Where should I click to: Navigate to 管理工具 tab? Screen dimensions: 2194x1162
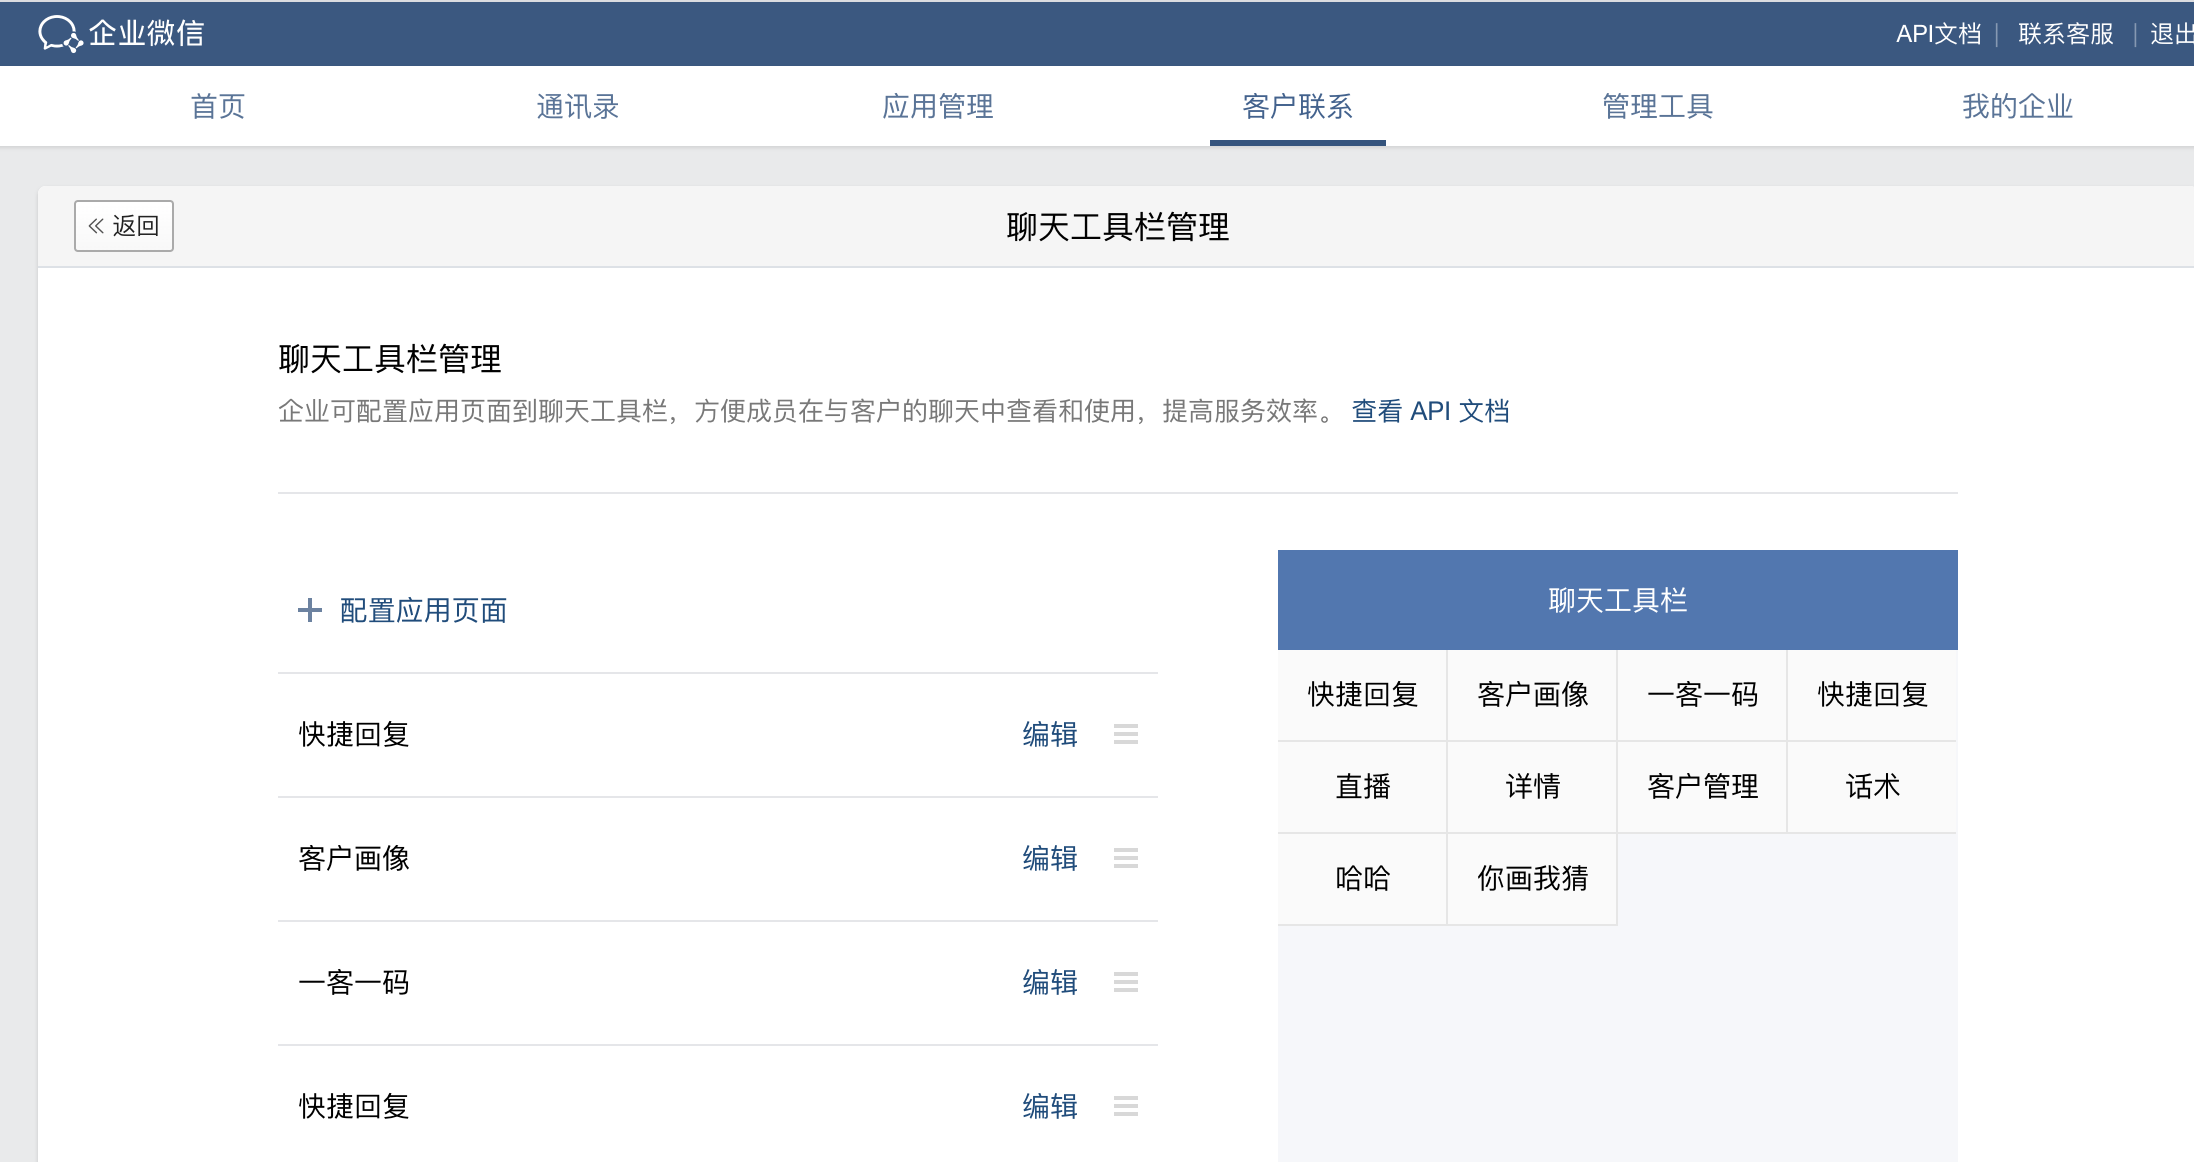pos(1657,106)
